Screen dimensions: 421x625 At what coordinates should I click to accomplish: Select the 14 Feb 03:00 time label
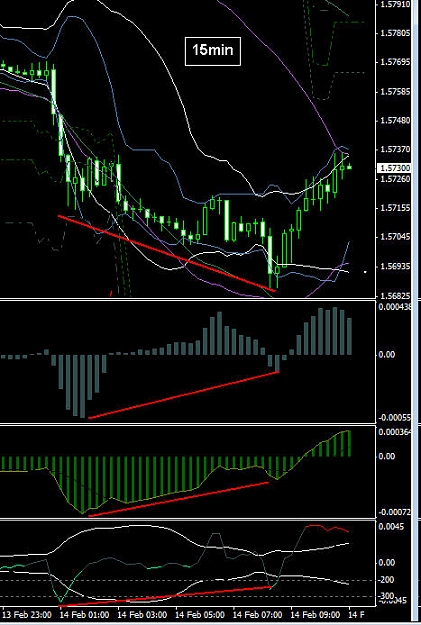(142, 614)
